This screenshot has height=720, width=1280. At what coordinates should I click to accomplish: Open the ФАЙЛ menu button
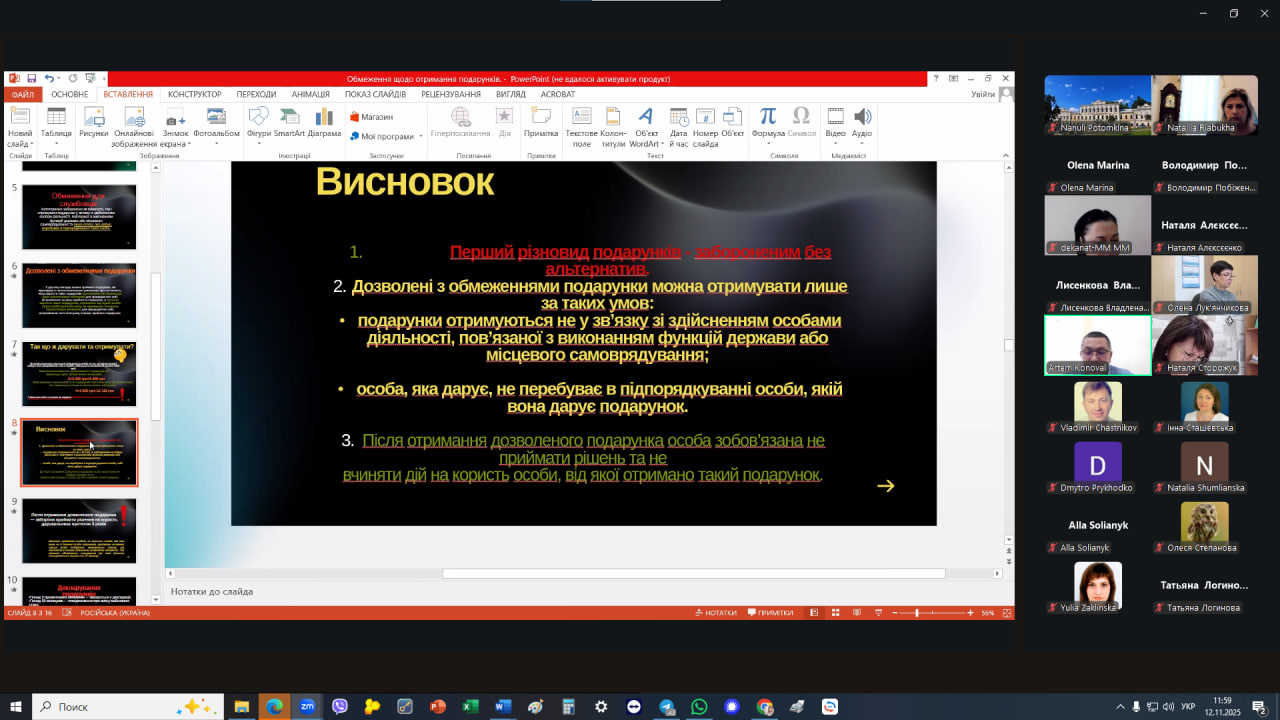(23, 94)
